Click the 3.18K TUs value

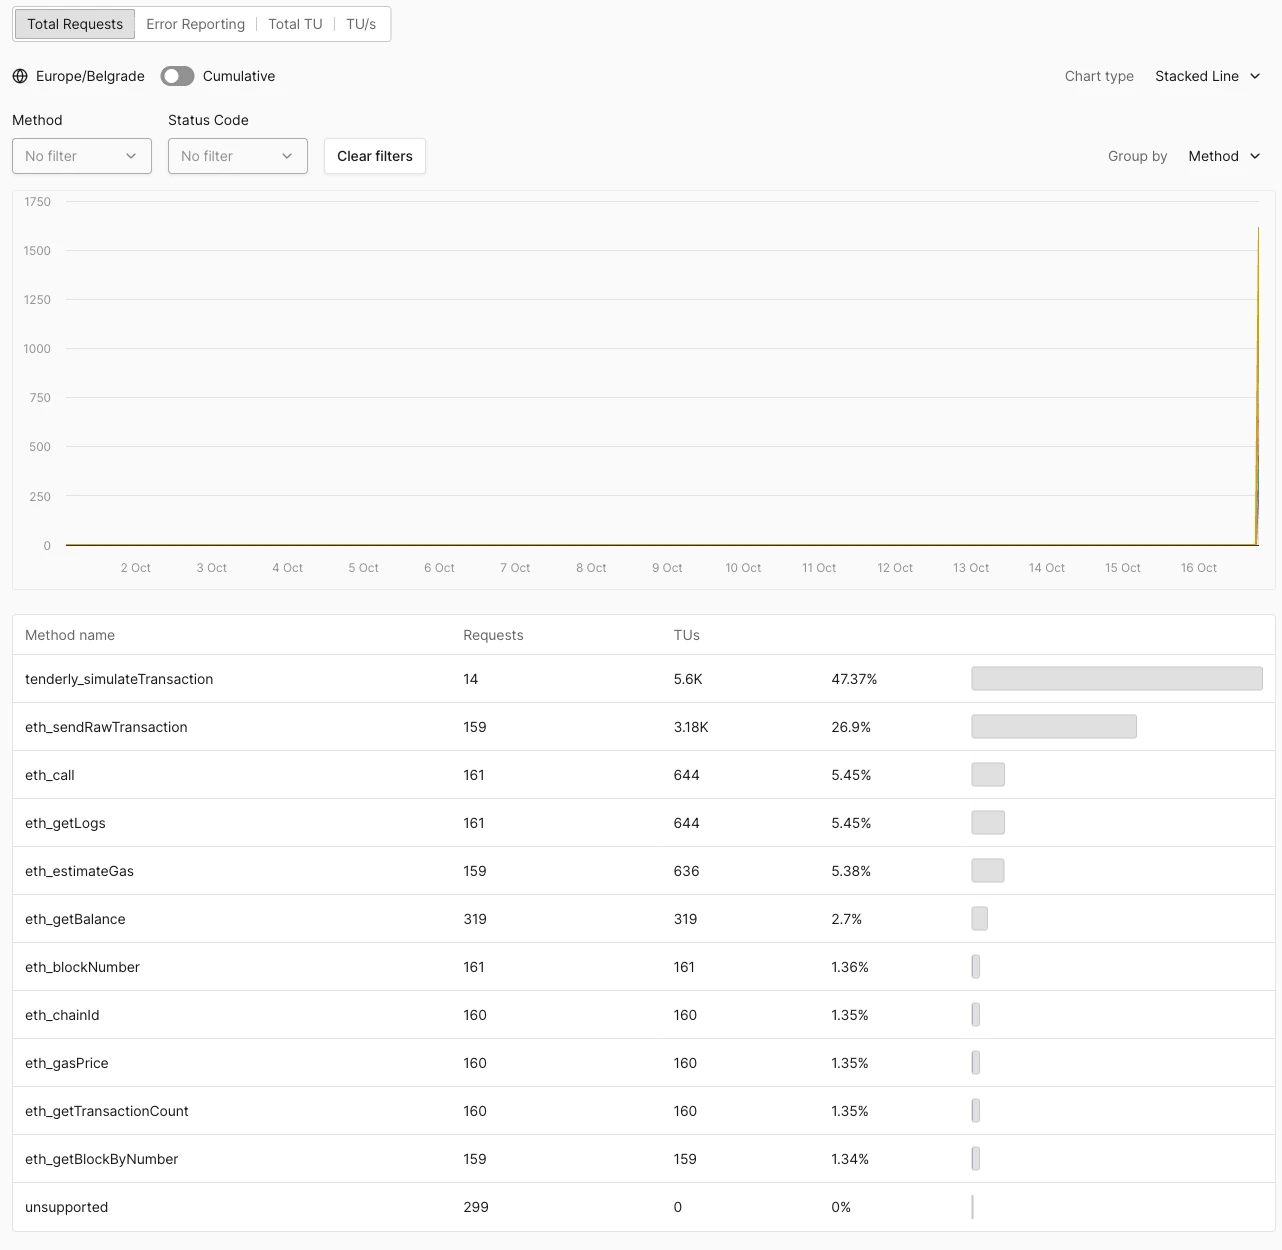tap(691, 727)
